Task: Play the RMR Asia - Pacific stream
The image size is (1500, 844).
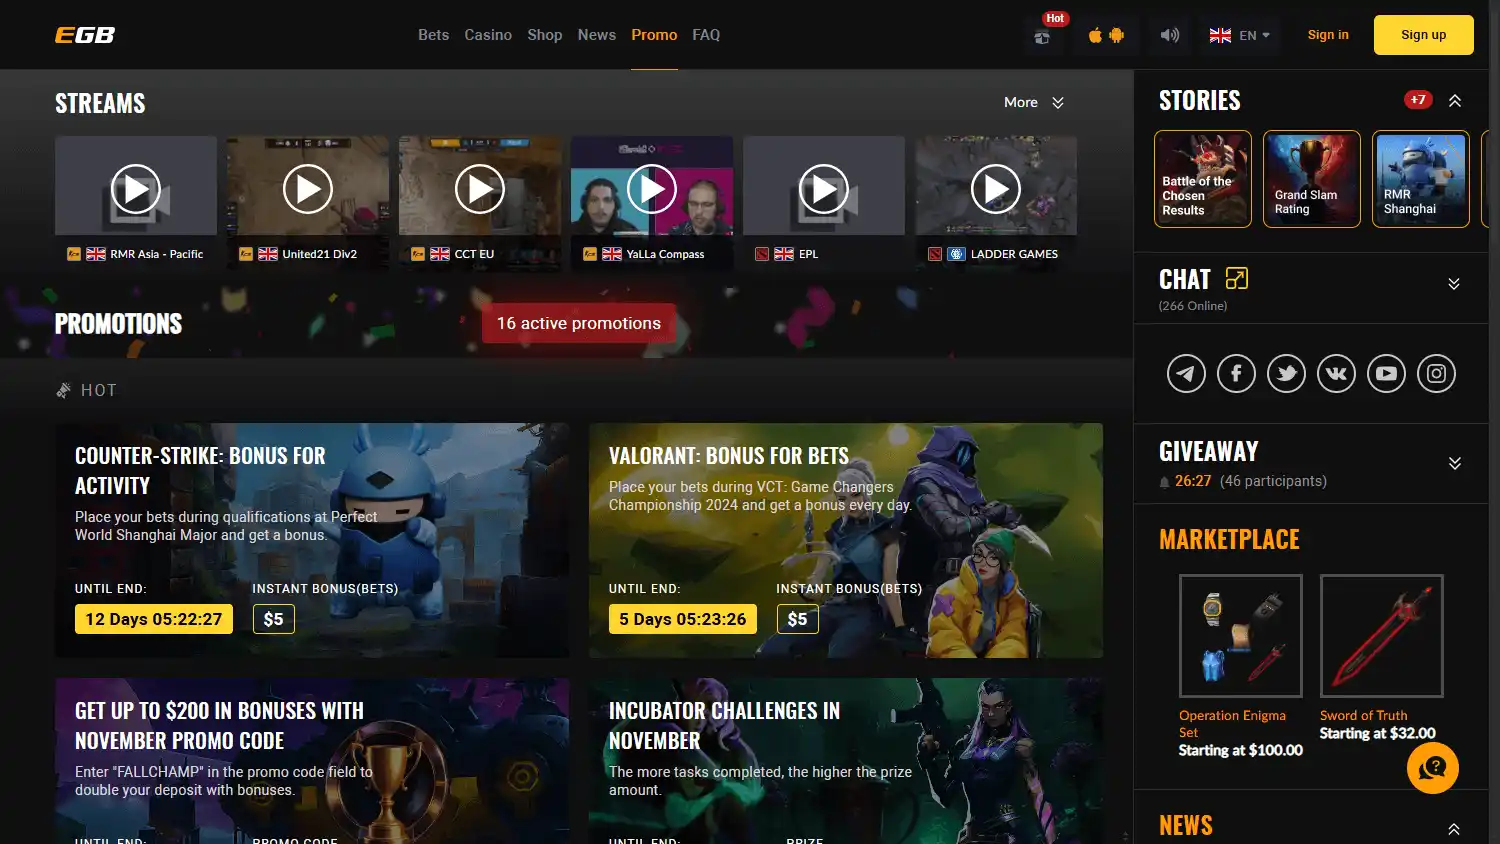Action: 136,189
